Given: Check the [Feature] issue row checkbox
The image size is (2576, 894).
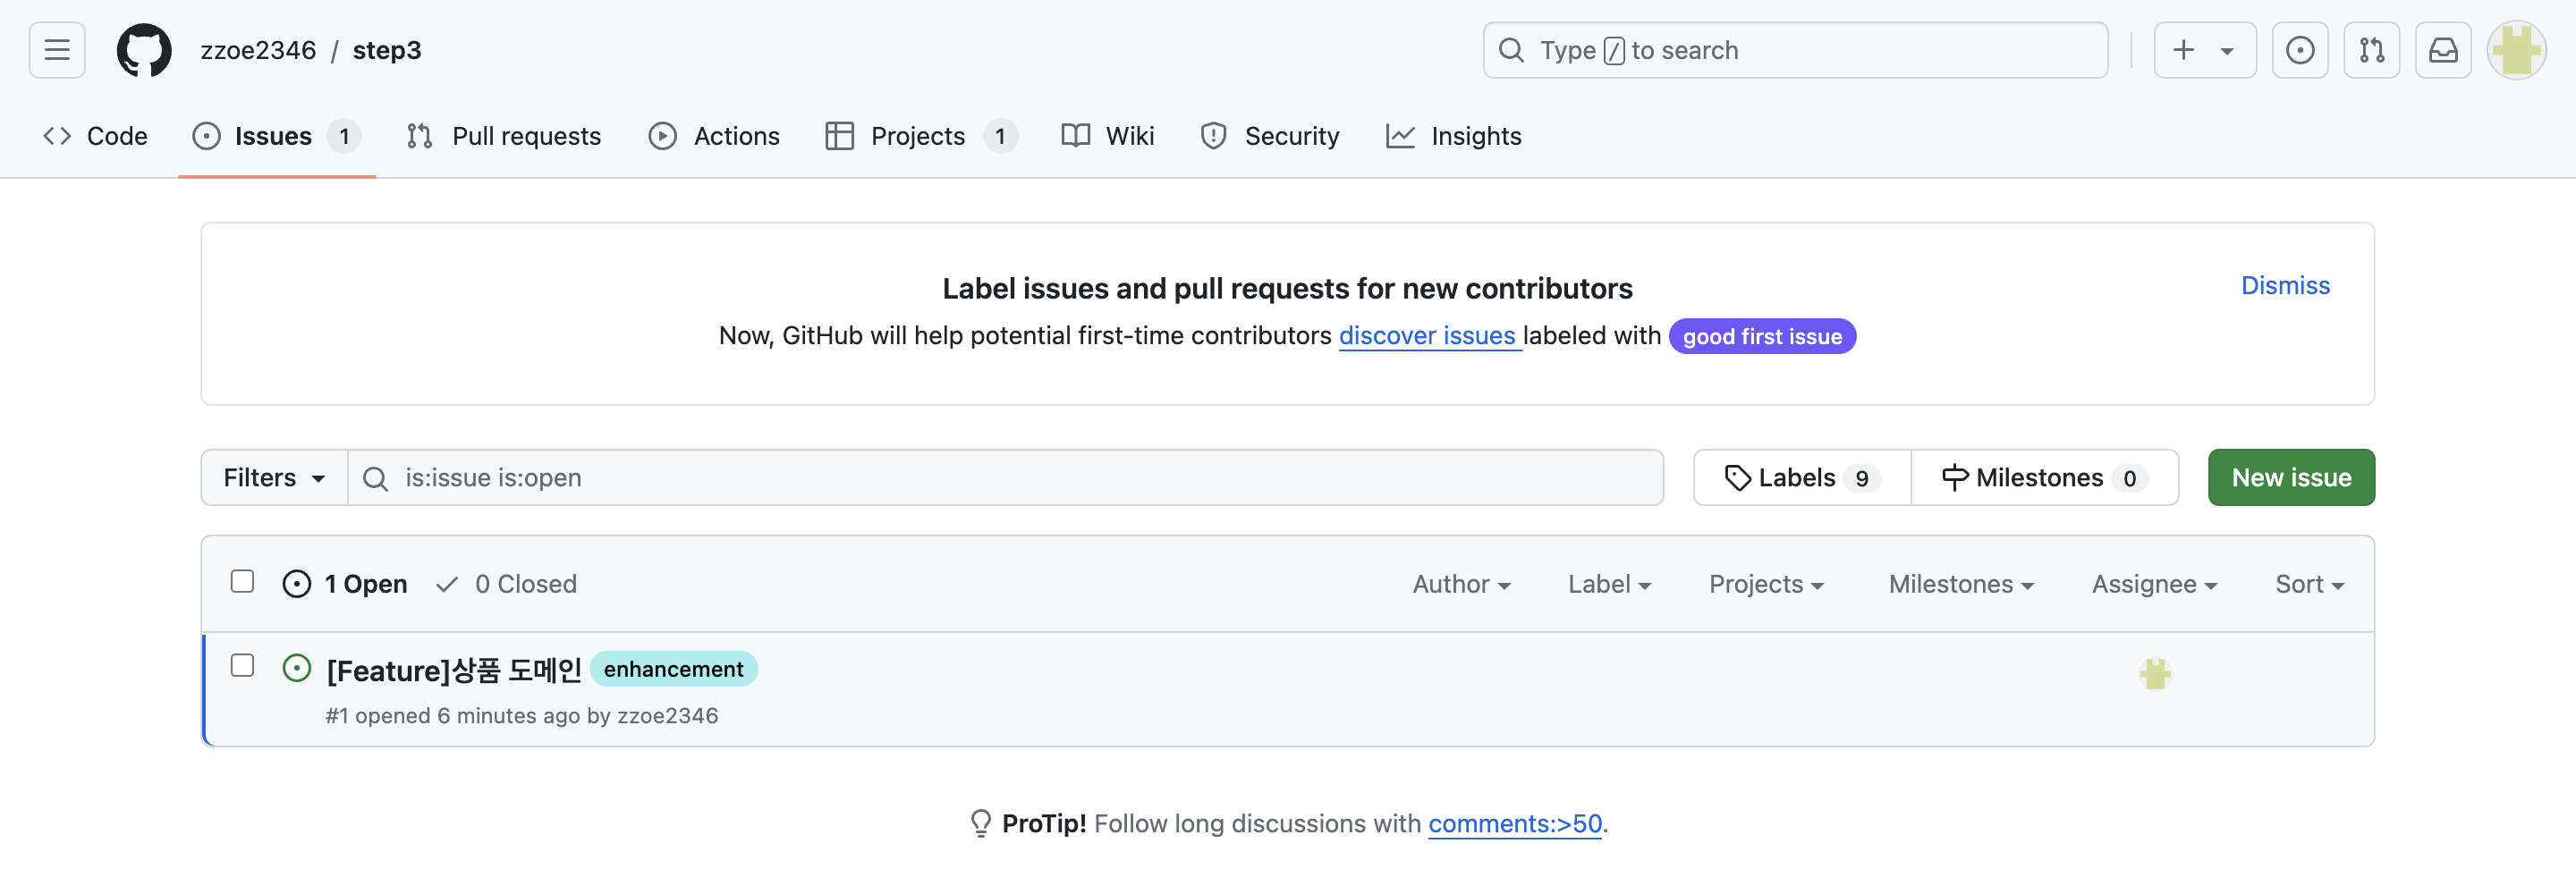Looking at the screenshot, I should pyautogui.click(x=242, y=666).
